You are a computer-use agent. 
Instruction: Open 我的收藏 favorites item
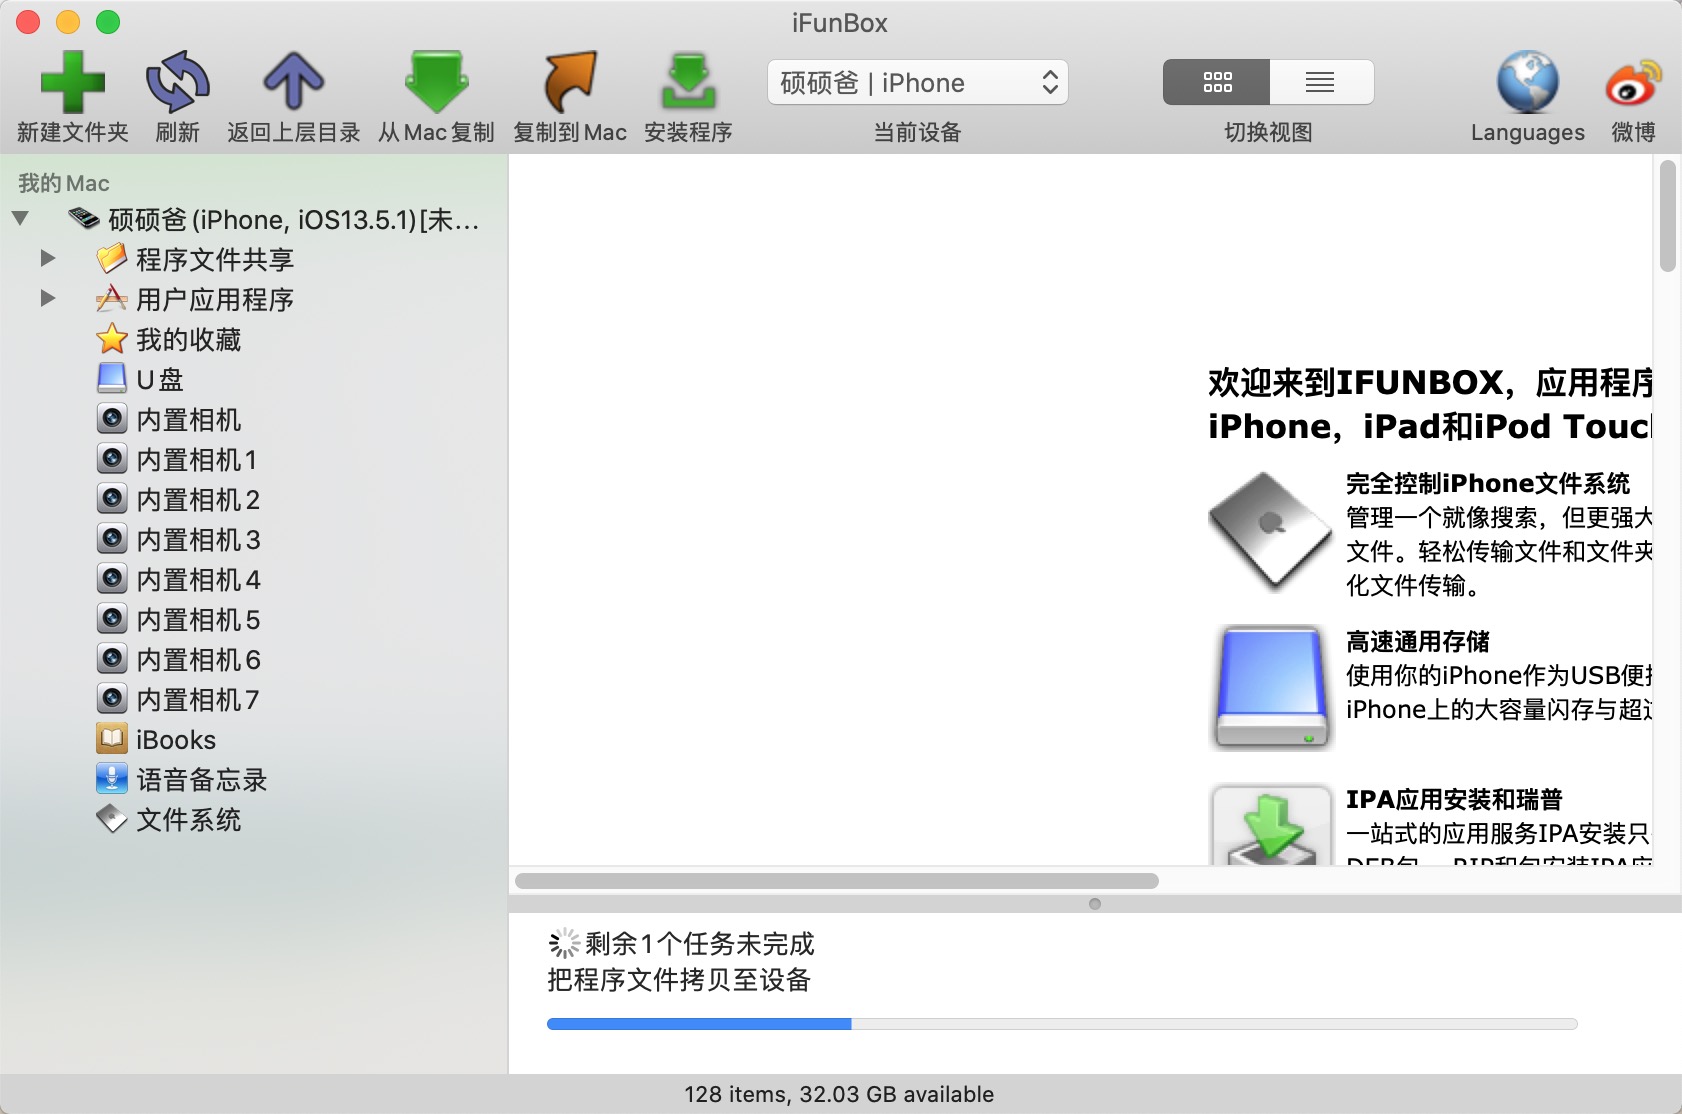click(254, 339)
